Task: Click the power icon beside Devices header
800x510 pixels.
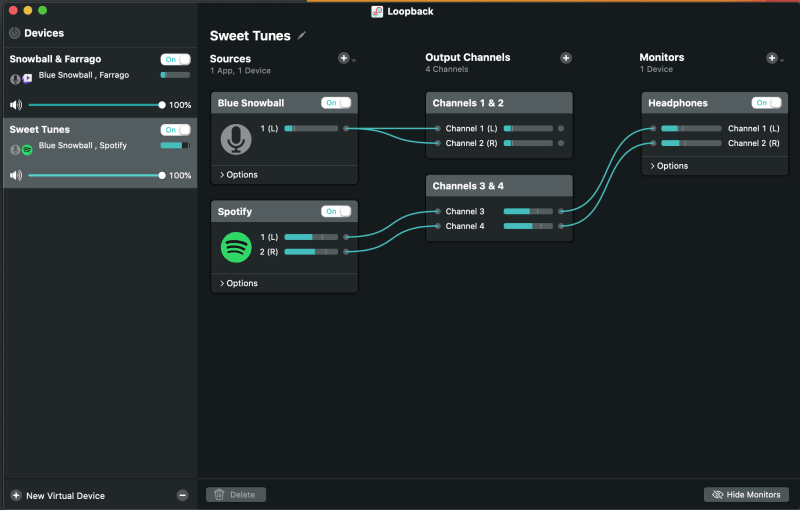Action: [14, 33]
